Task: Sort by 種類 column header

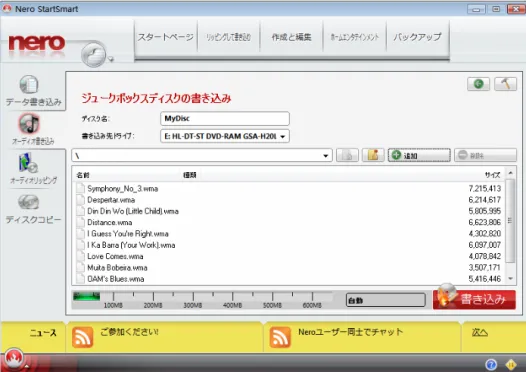Action: coord(190,175)
